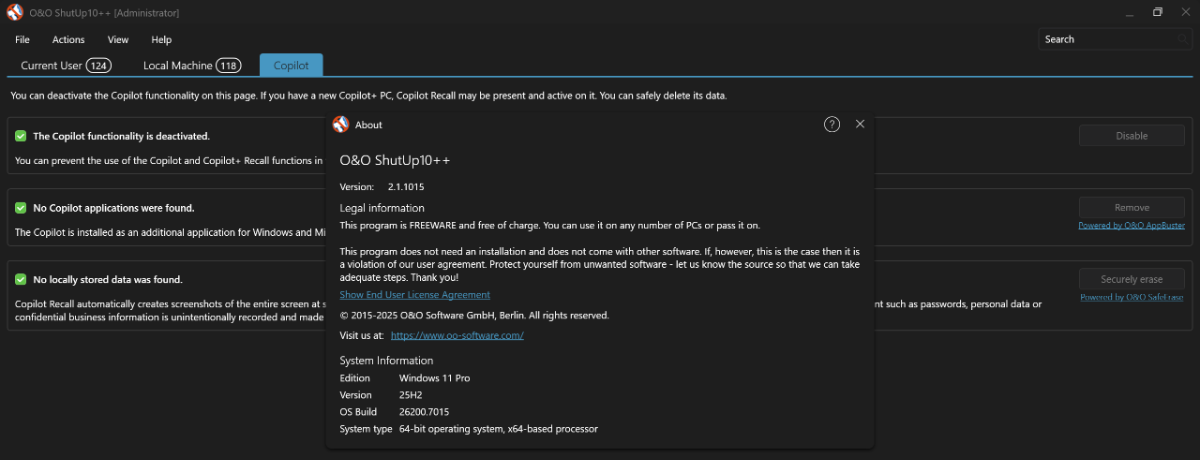Open Show End User License Agreement link

point(415,295)
